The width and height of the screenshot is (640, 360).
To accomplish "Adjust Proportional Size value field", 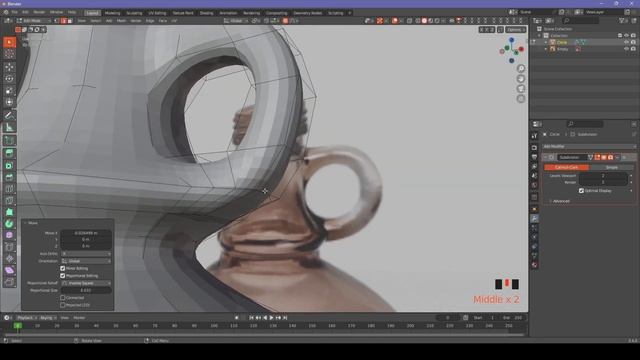I will (86, 290).
